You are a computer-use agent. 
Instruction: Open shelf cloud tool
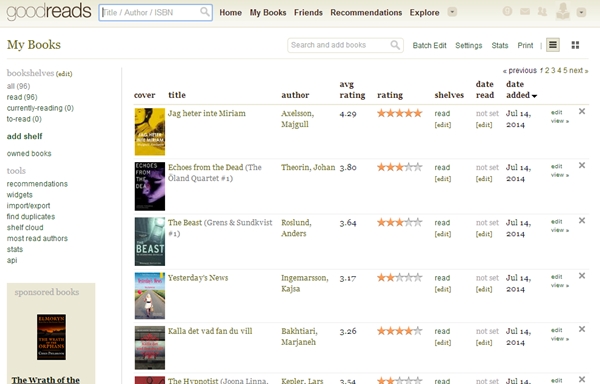pyautogui.click(x=25, y=228)
